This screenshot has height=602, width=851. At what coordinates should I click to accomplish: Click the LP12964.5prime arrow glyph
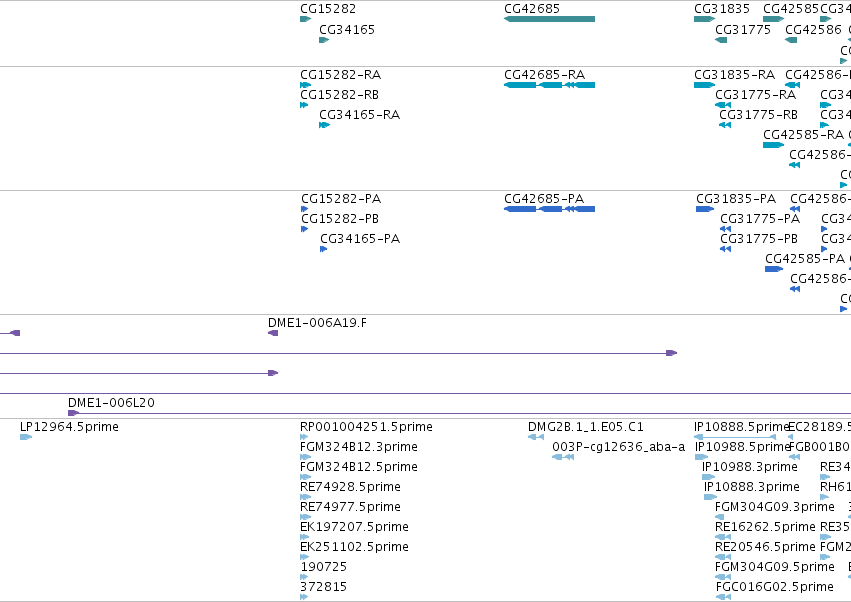[x=26, y=437]
